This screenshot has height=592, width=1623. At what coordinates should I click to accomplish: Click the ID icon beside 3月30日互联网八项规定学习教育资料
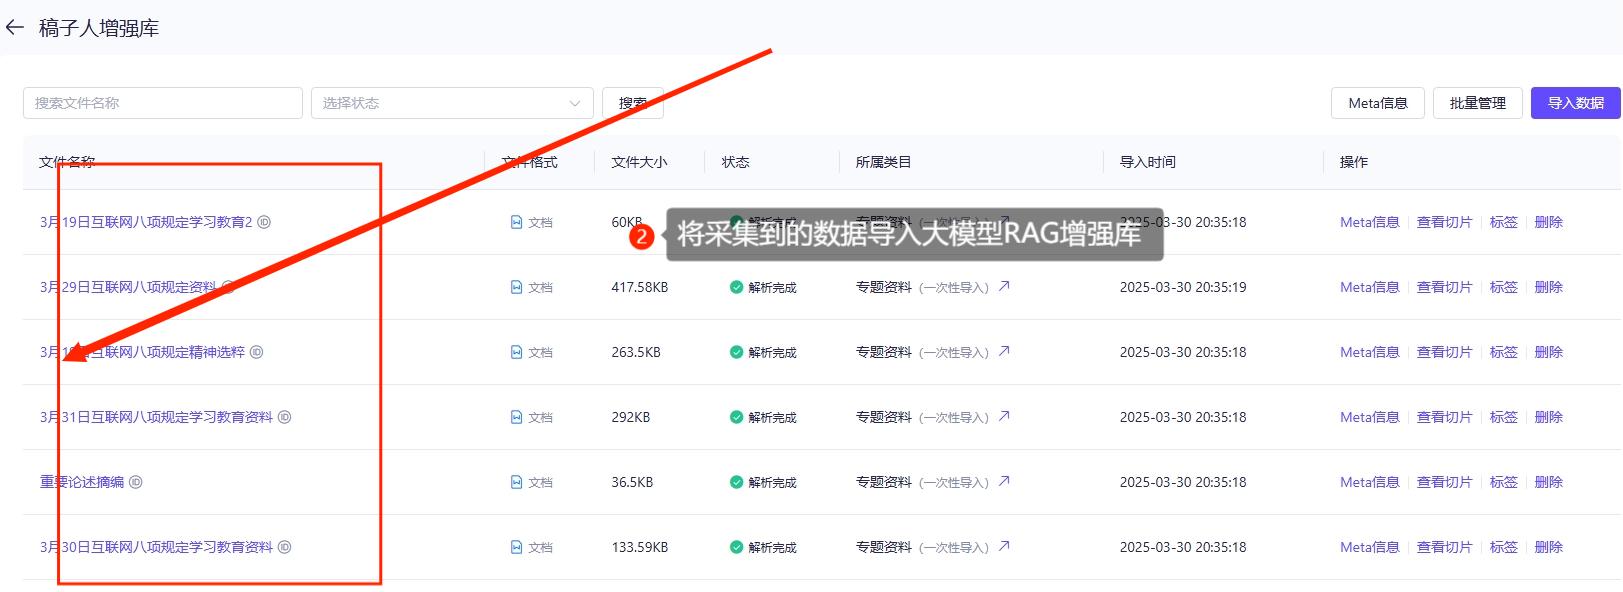284,547
